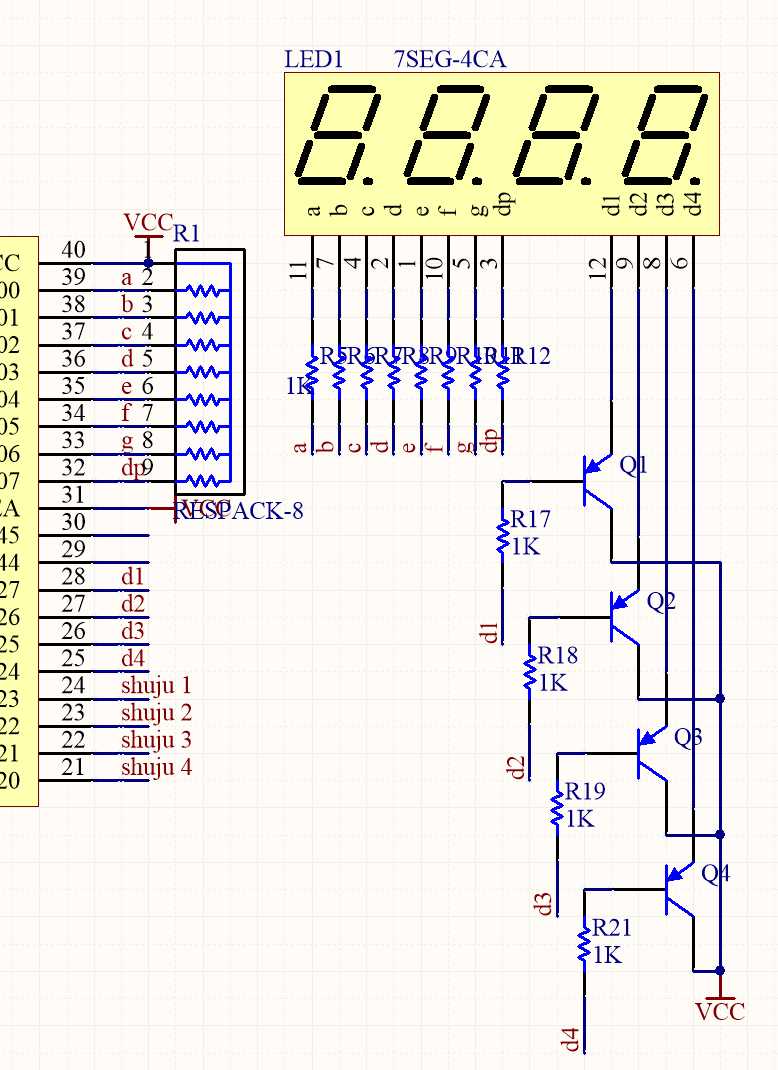Click pin number 30 on the MCU
The height and width of the screenshot is (1070, 778).
(x=73, y=522)
